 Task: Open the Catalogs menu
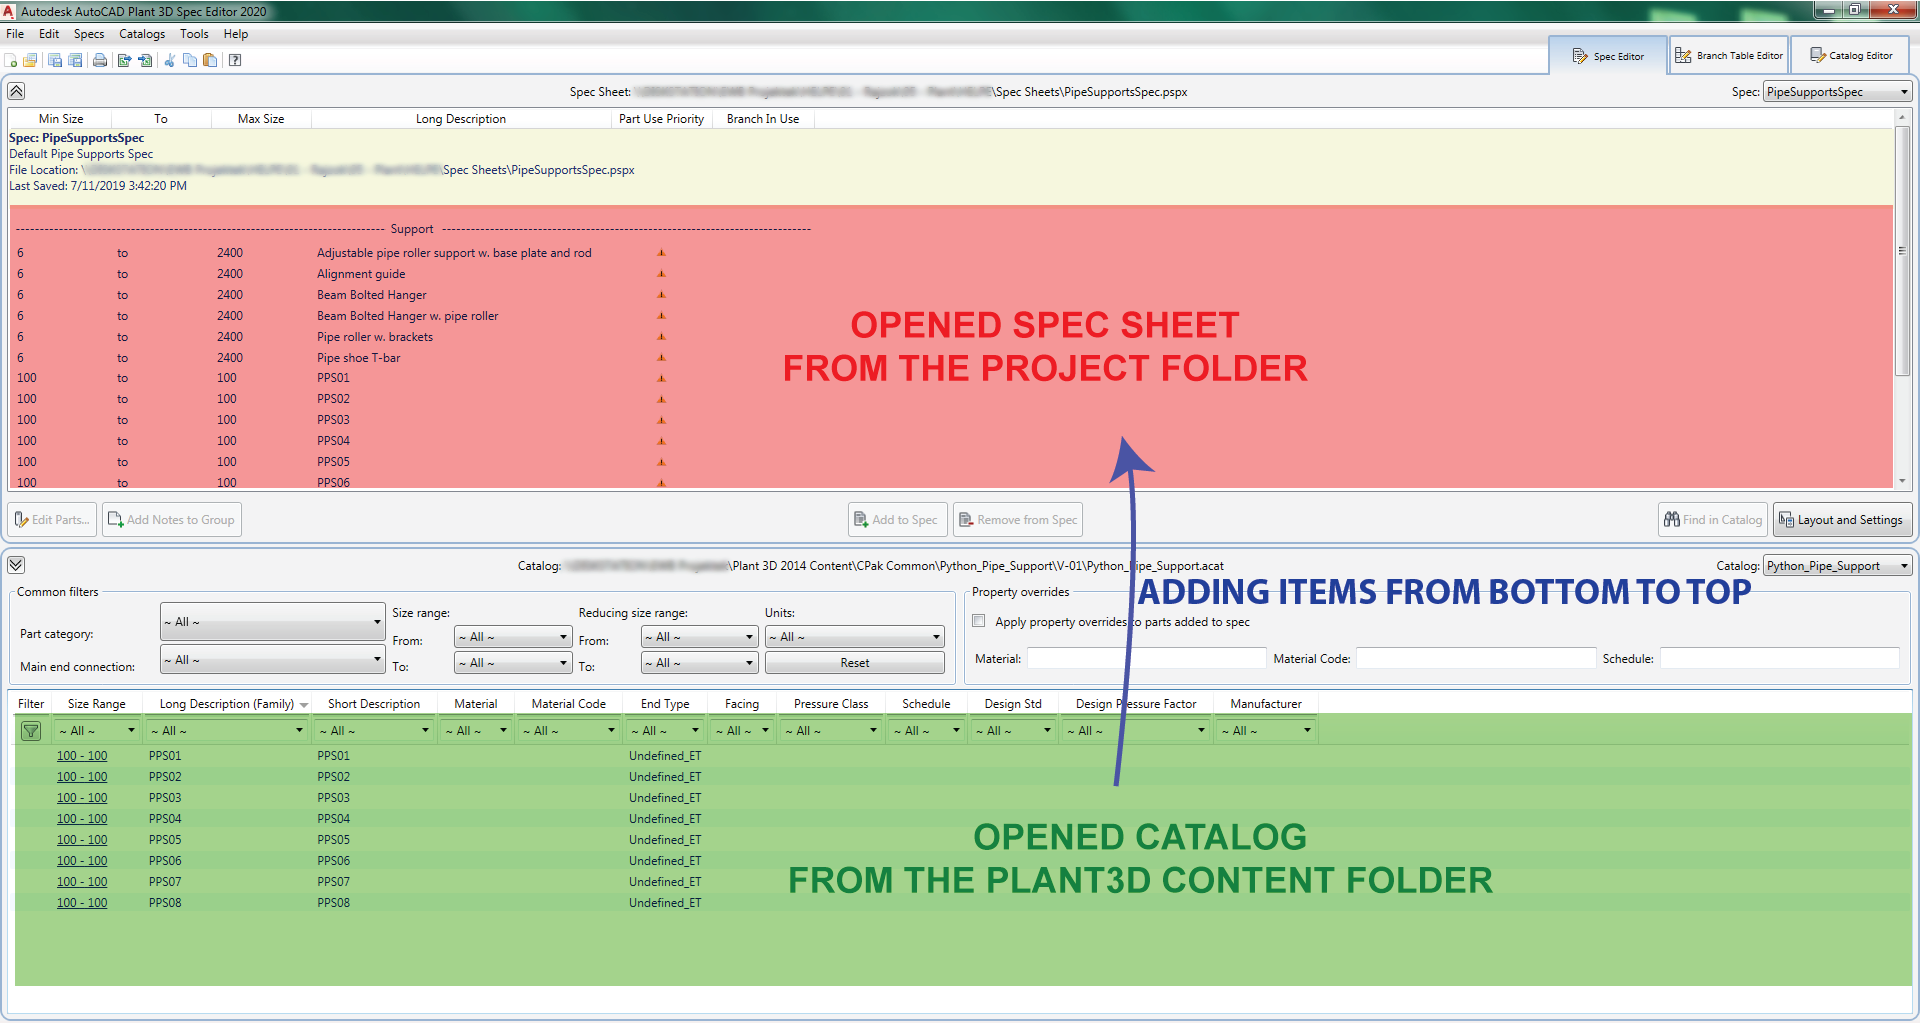[142, 34]
